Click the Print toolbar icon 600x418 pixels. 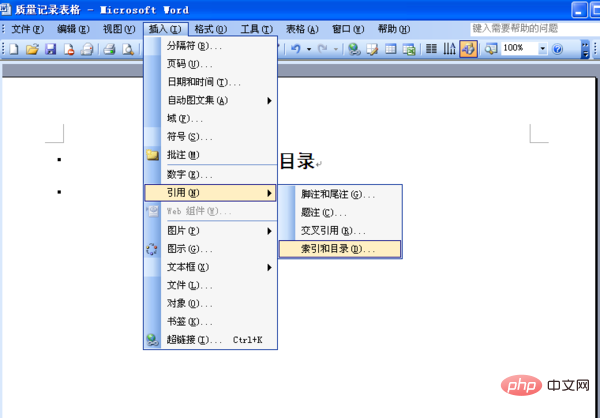87,48
